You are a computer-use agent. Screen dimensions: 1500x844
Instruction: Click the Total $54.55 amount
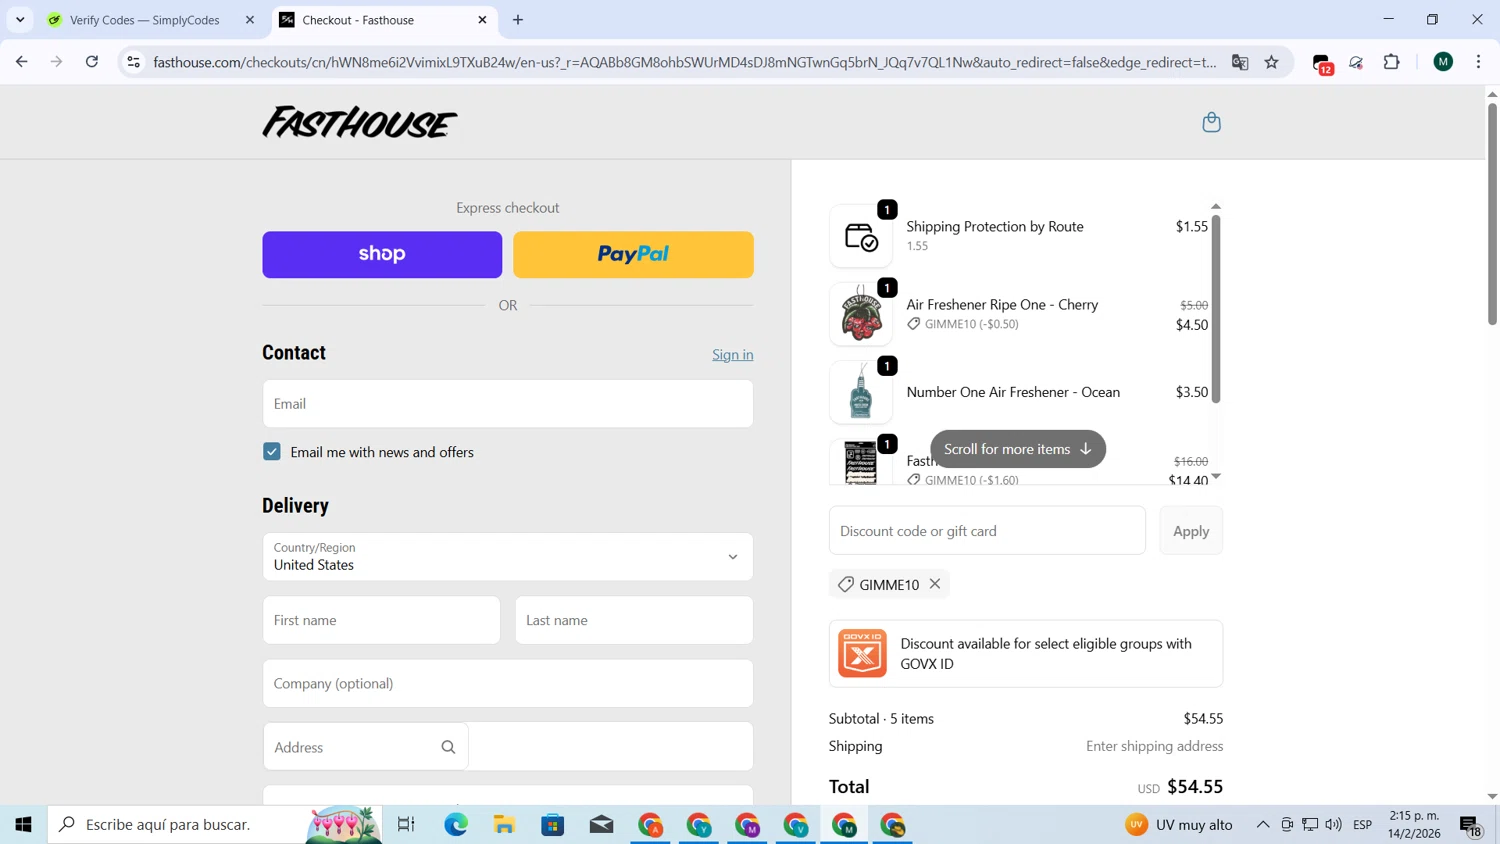coord(1195,787)
